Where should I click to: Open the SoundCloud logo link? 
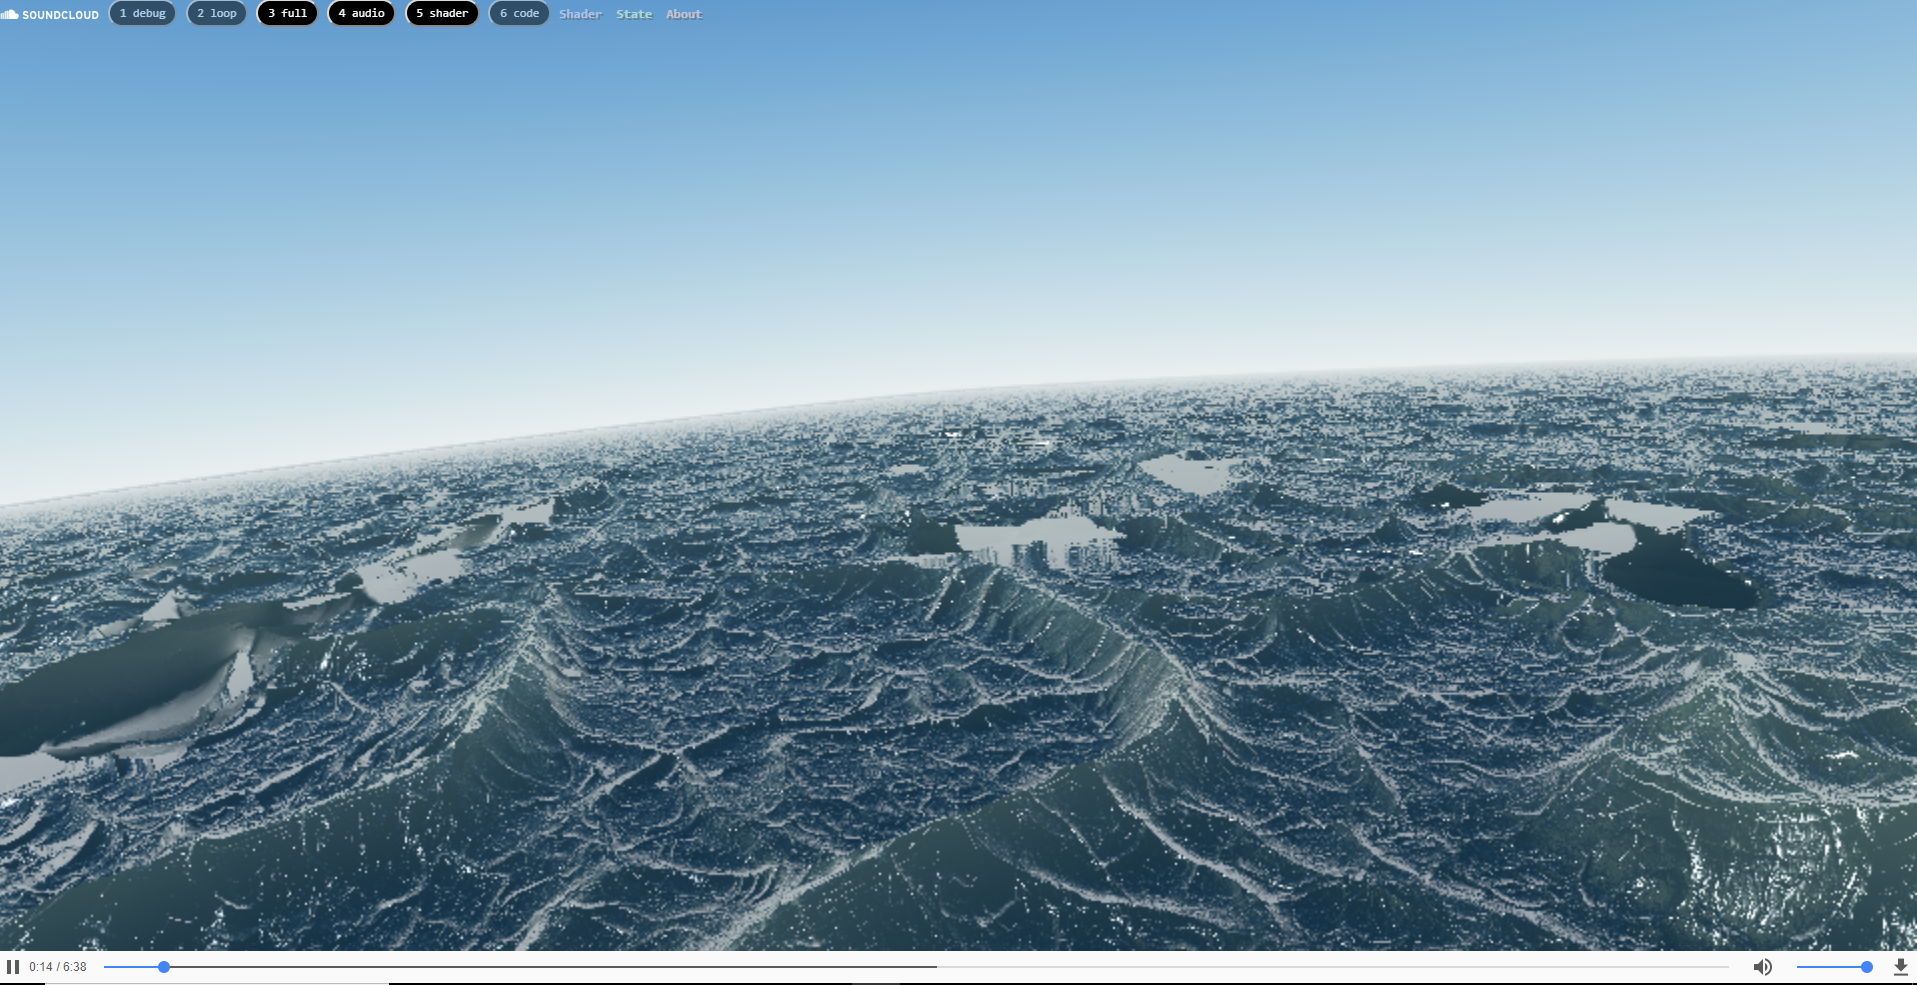tap(50, 14)
